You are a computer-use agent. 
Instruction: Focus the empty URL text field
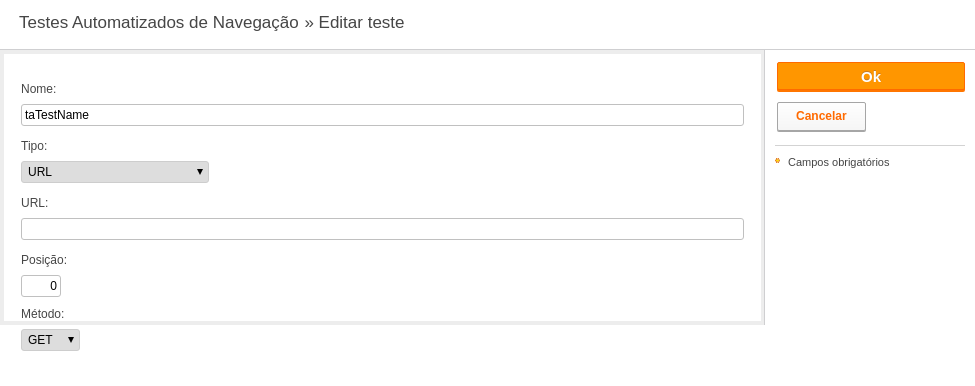(382, 229)
